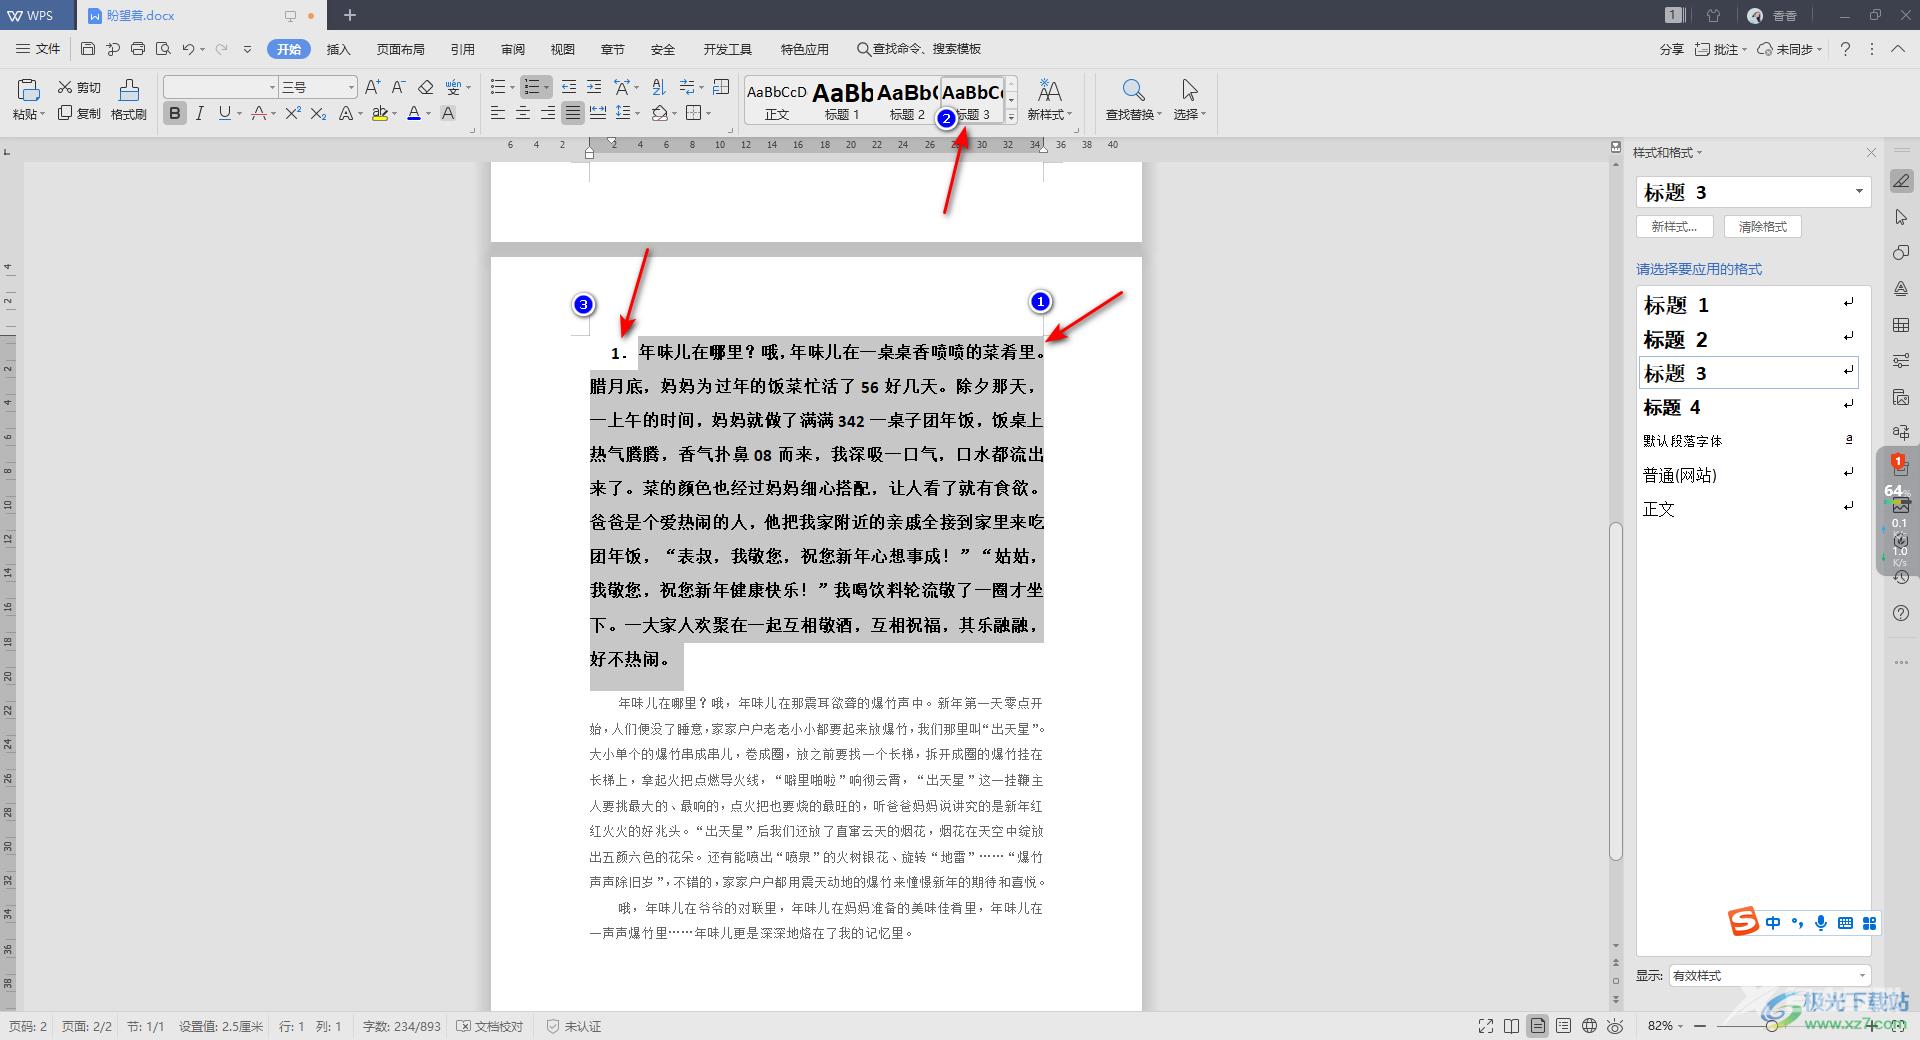Toggle numbered list button
The height and width of the screenshot is (1040, 1920).
pyautogui.click(x=532, y=87)
